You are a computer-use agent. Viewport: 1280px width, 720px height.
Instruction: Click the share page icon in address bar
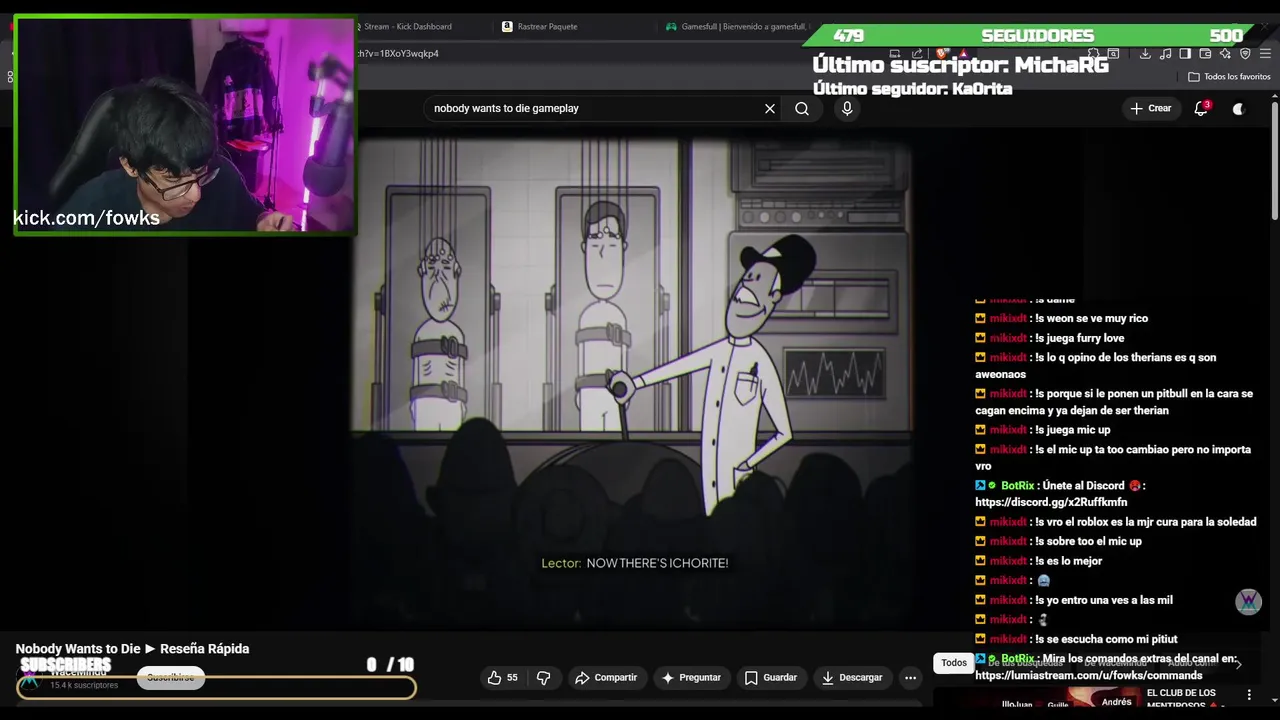point(917,53)
